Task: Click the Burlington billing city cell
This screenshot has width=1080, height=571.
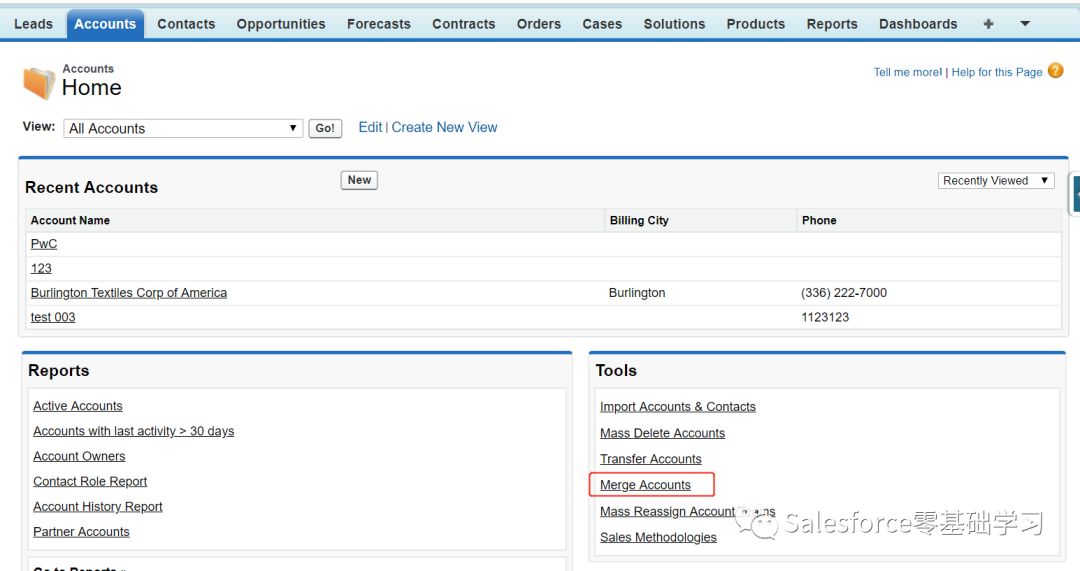Action: [x=637, y=293]
